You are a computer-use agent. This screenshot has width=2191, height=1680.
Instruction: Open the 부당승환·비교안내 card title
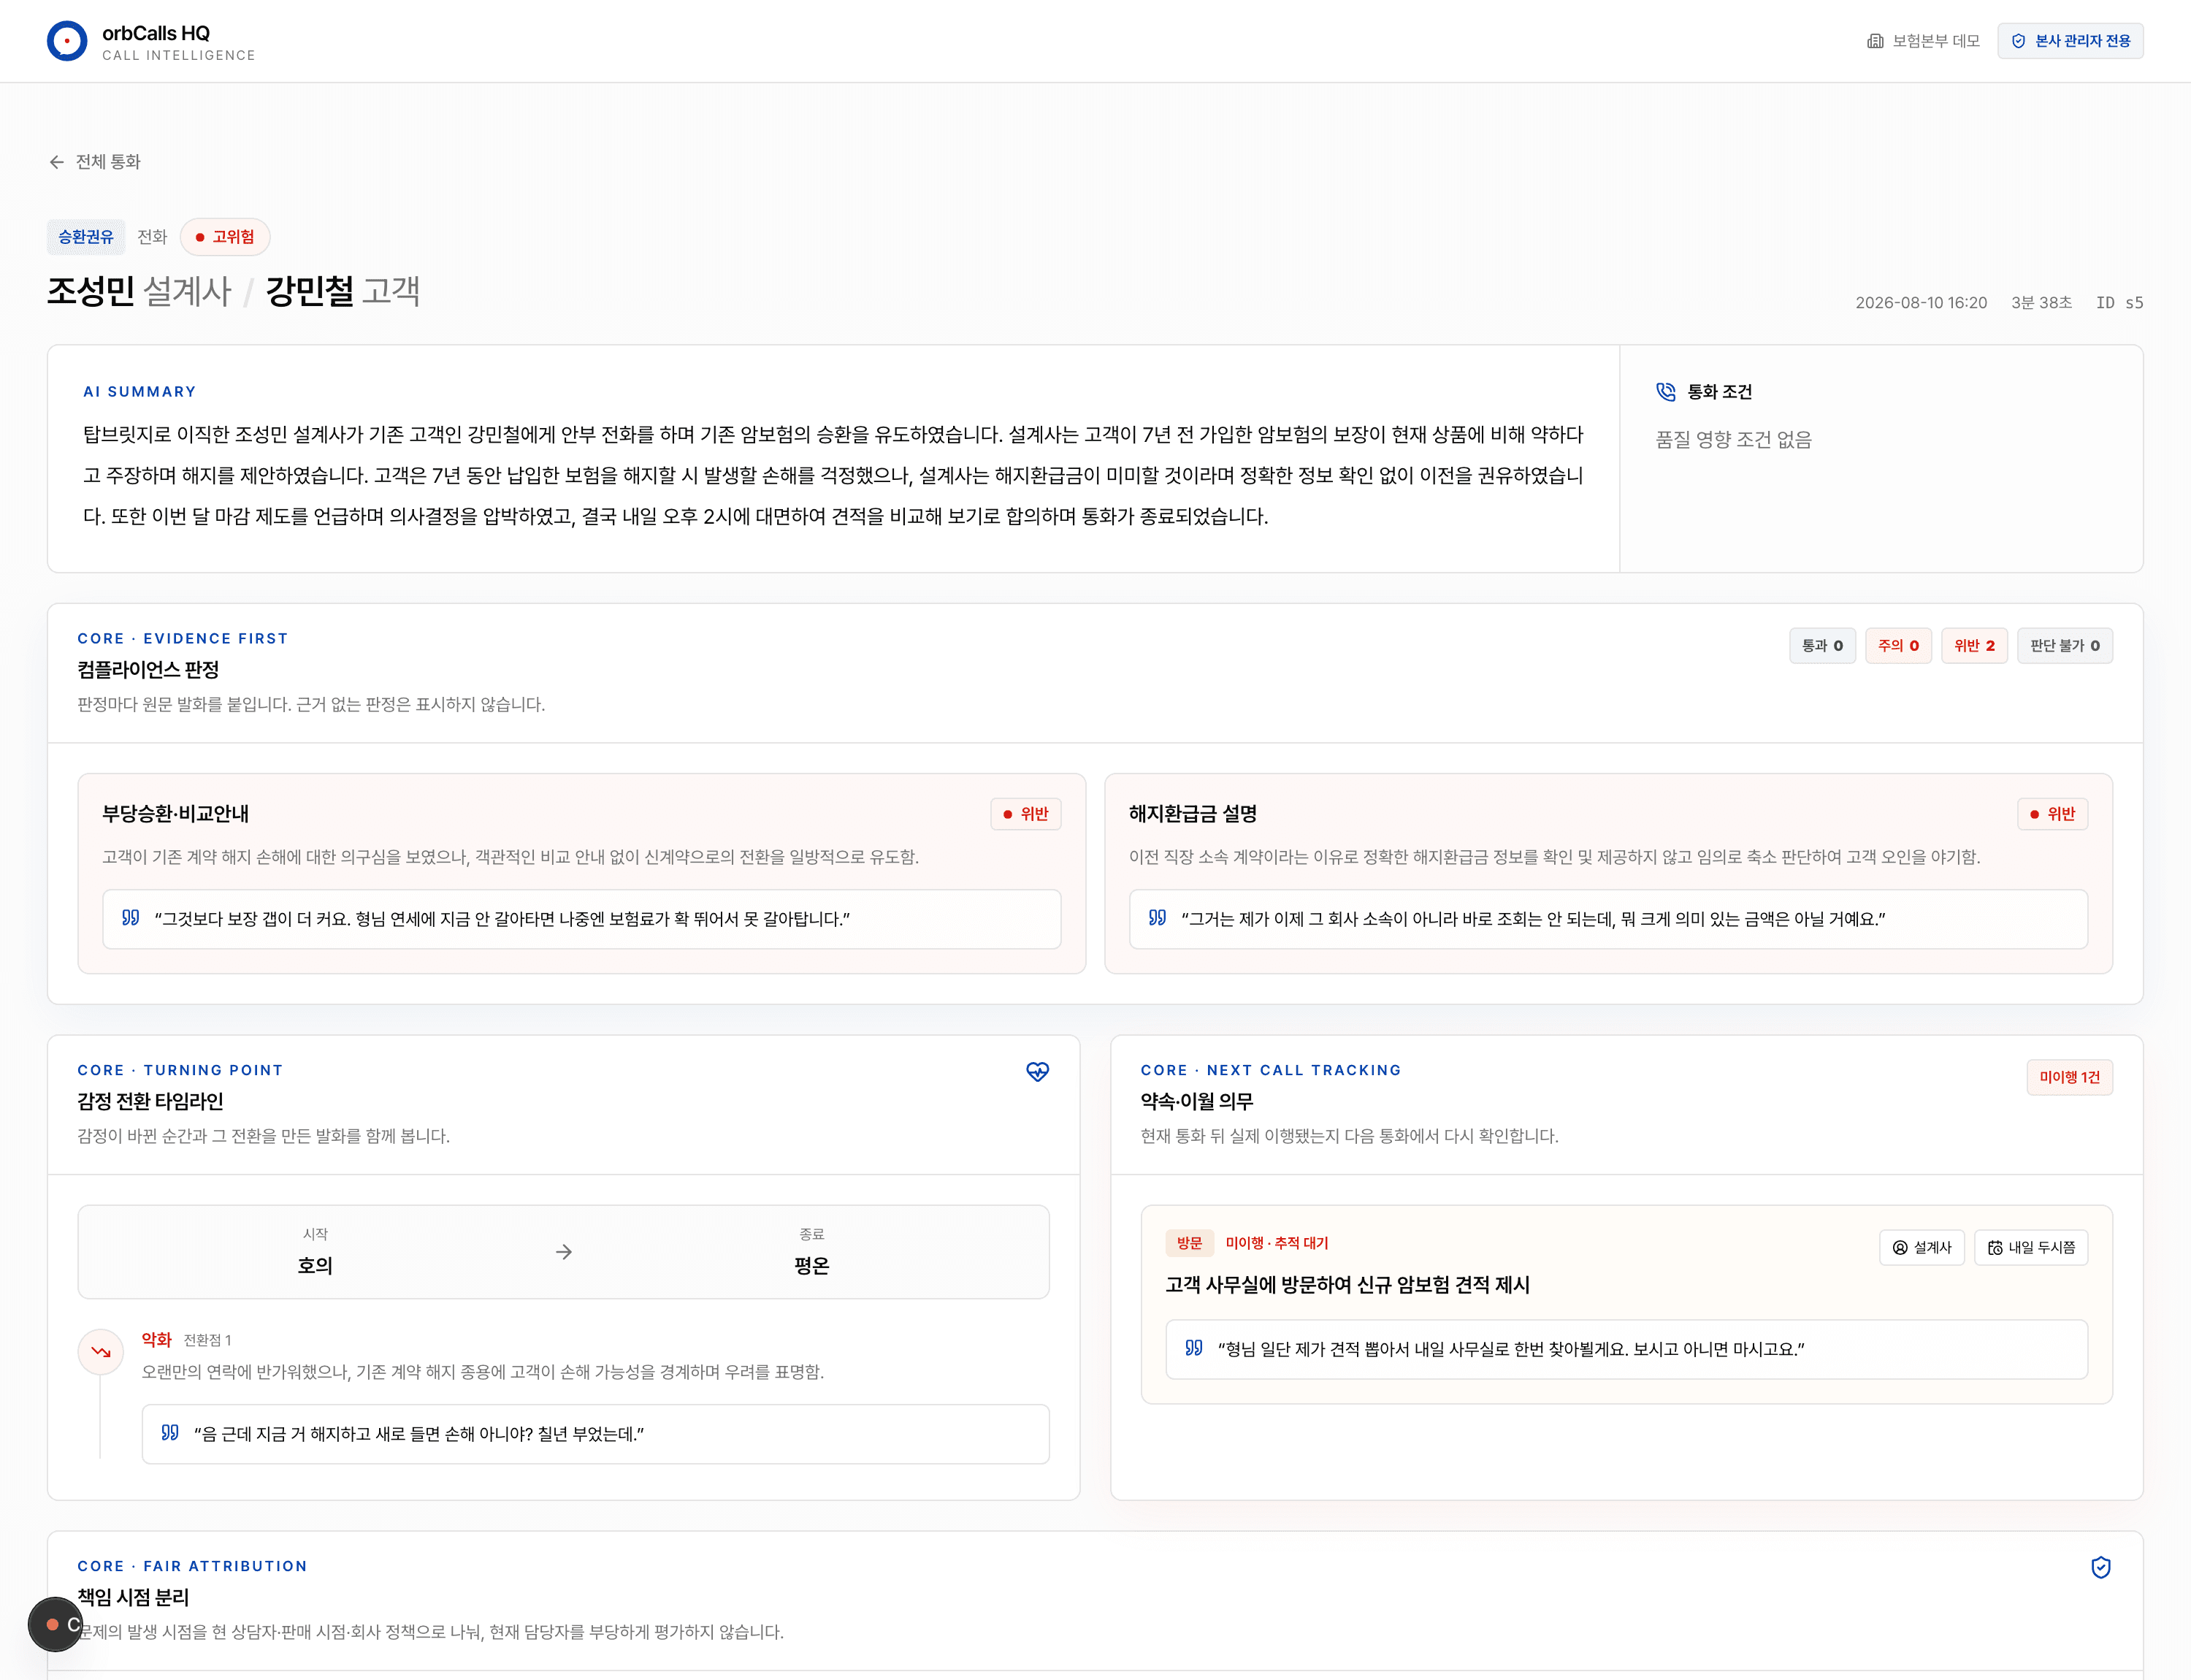point(175,814)
